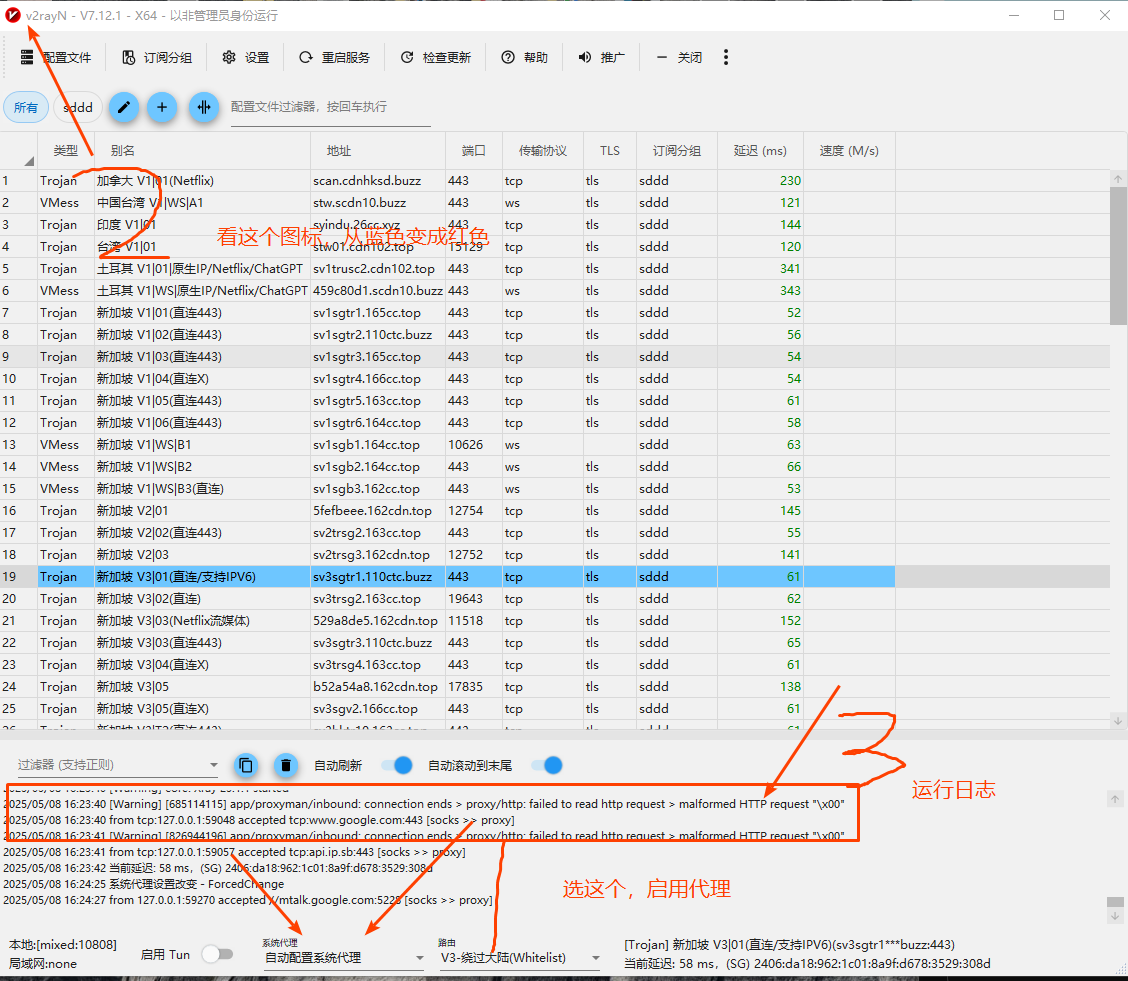This screenshot has width=1128, height=981.
Task: Open the 过滤器 (支持正则) log filter dropdown
Action: [x=118, y=765]
